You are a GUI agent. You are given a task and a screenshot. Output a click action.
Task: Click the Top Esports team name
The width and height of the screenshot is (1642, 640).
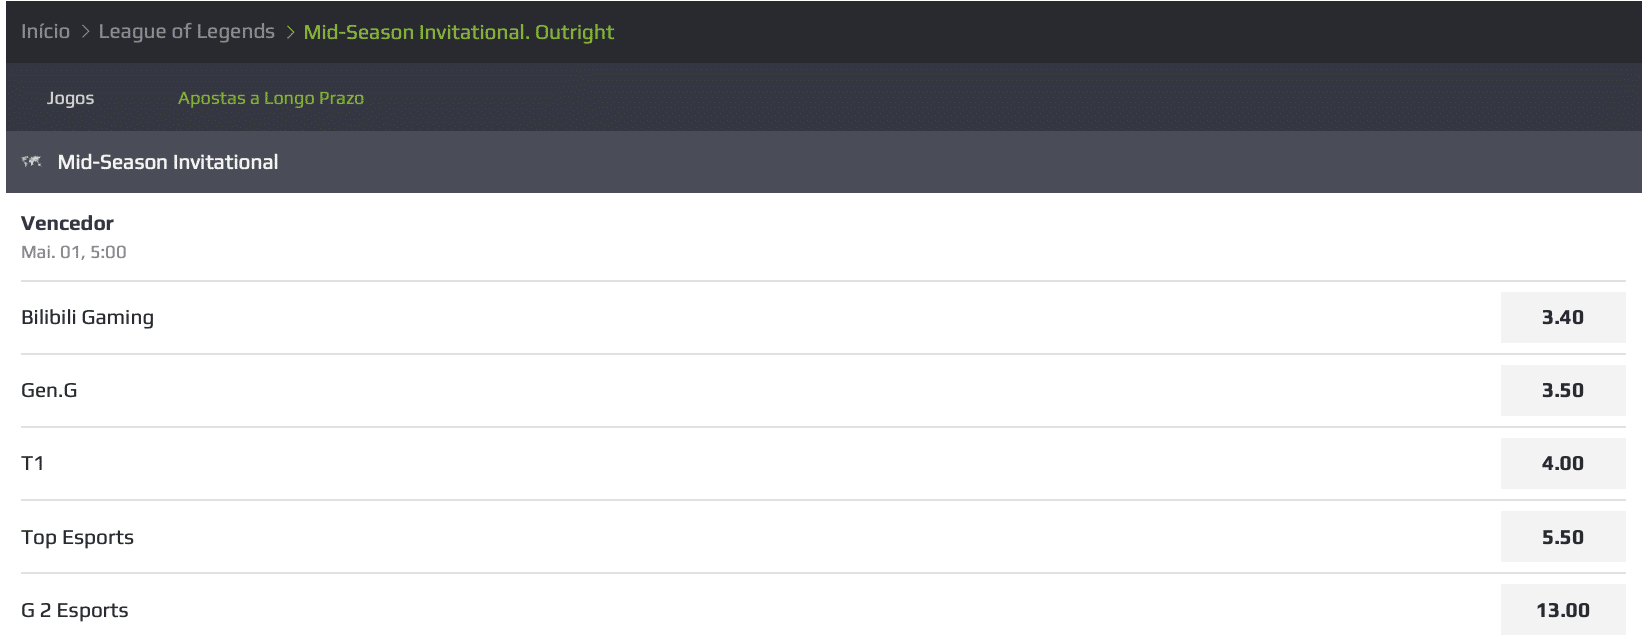click(x=78, y=537)
